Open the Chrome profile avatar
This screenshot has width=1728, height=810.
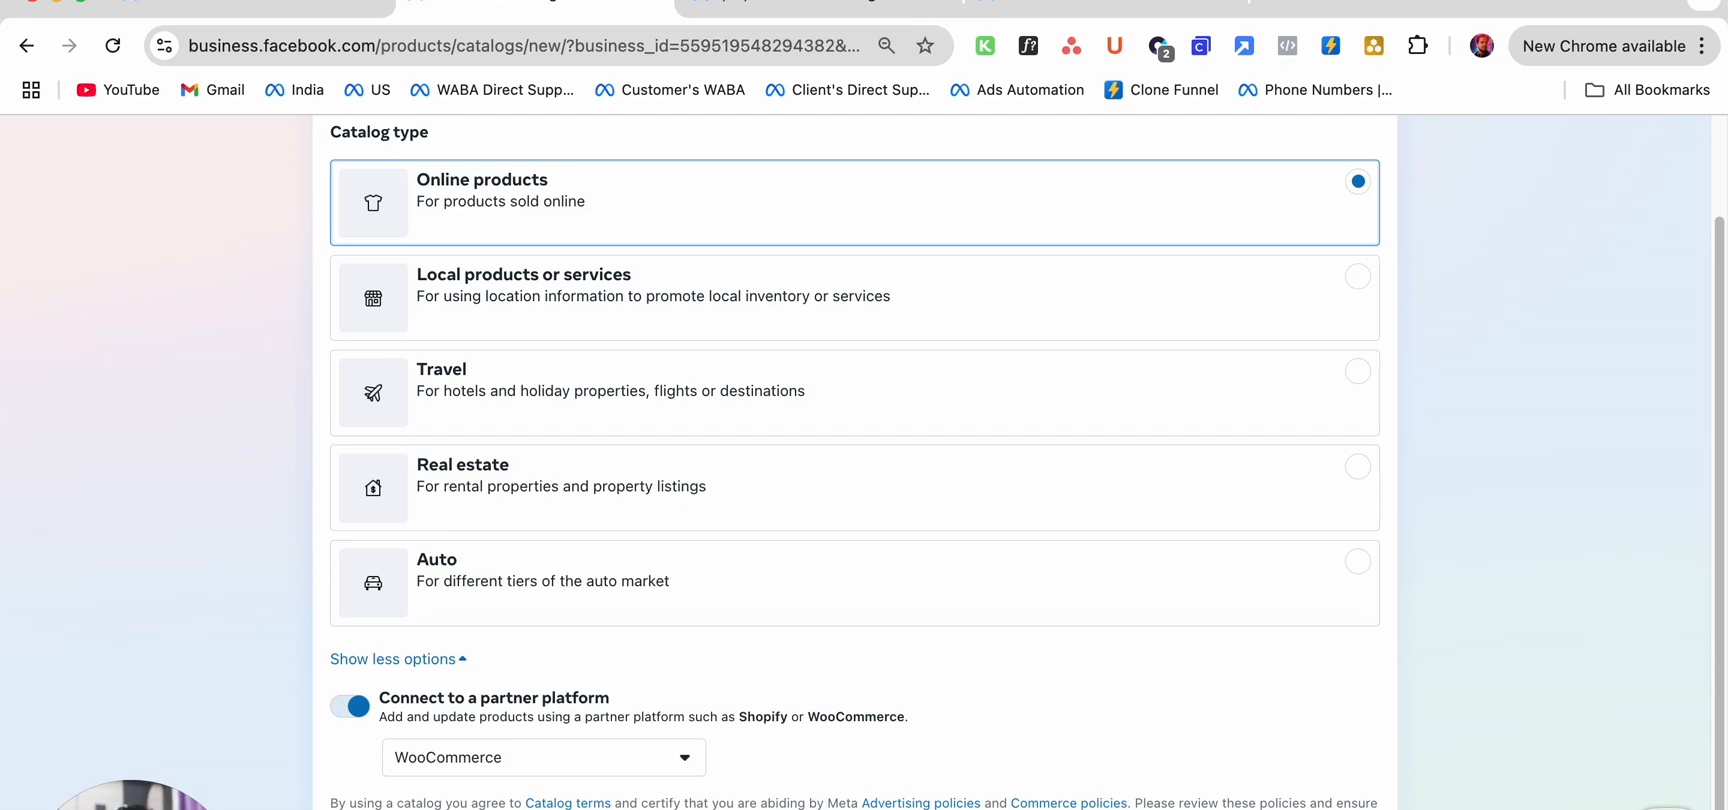coord(1482,46)
